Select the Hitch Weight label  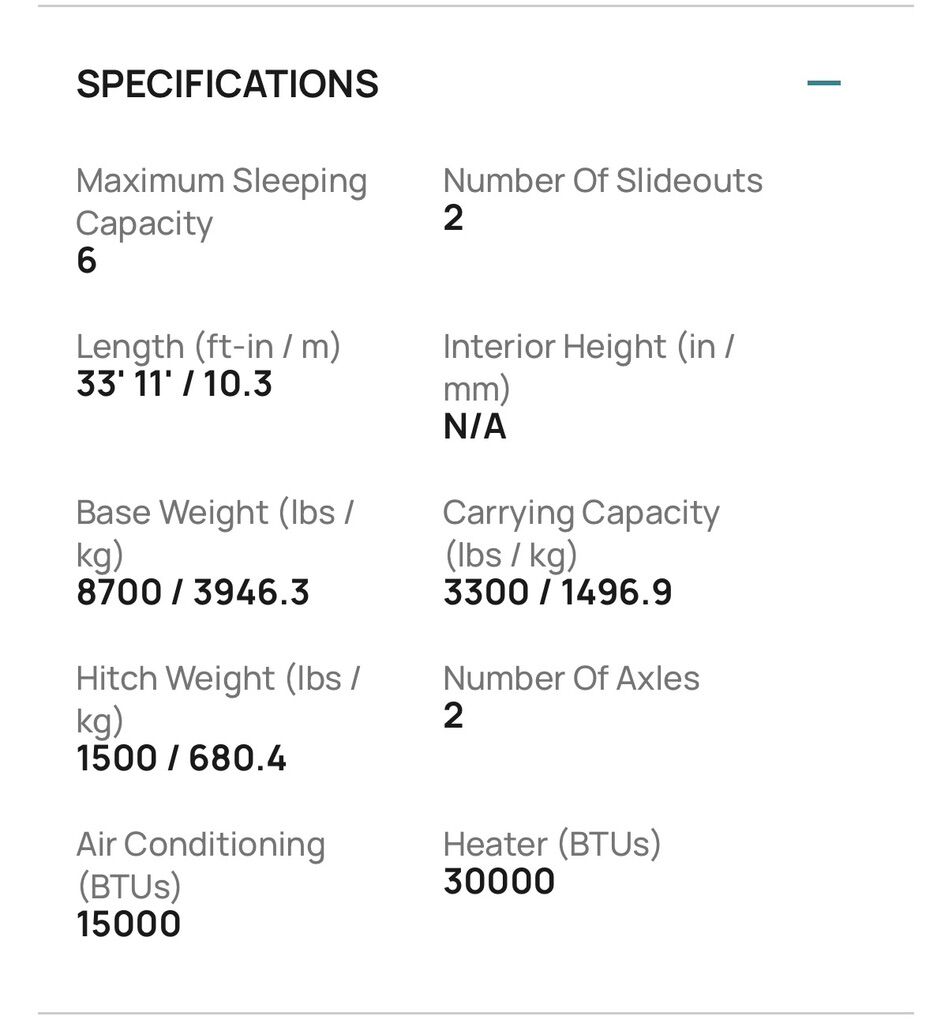(x=217, y=699)
